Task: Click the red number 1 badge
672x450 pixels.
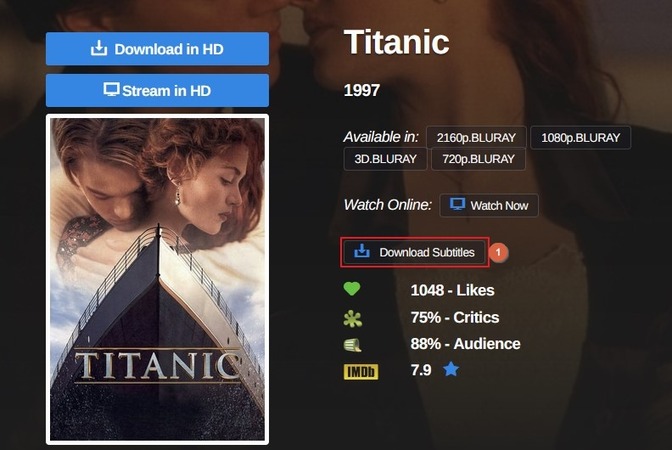Action: (498, 252)
